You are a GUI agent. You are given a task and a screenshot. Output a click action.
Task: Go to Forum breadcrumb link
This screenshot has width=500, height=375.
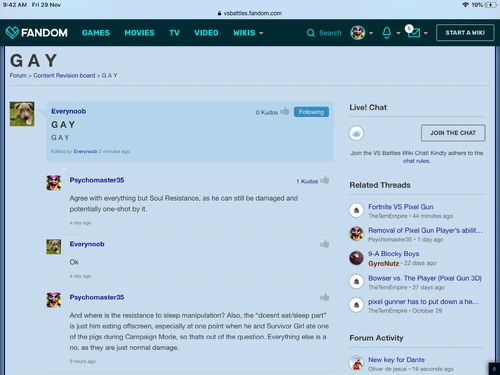point(18,76)
